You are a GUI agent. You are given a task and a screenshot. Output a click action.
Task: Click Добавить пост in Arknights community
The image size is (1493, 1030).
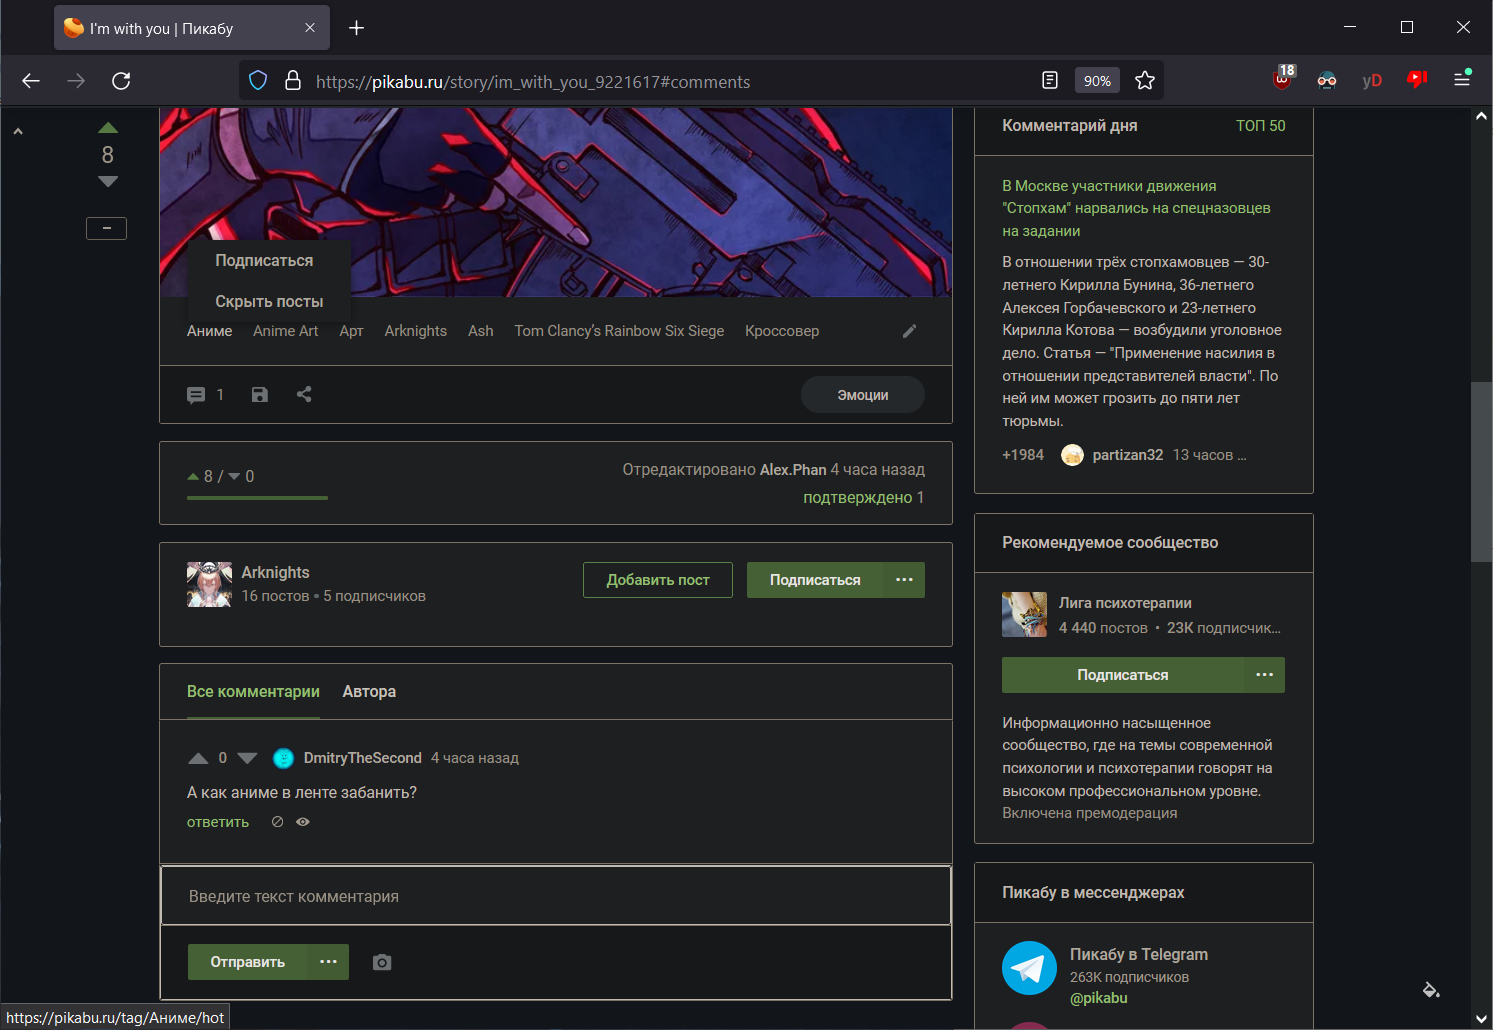tap(658, 580)
